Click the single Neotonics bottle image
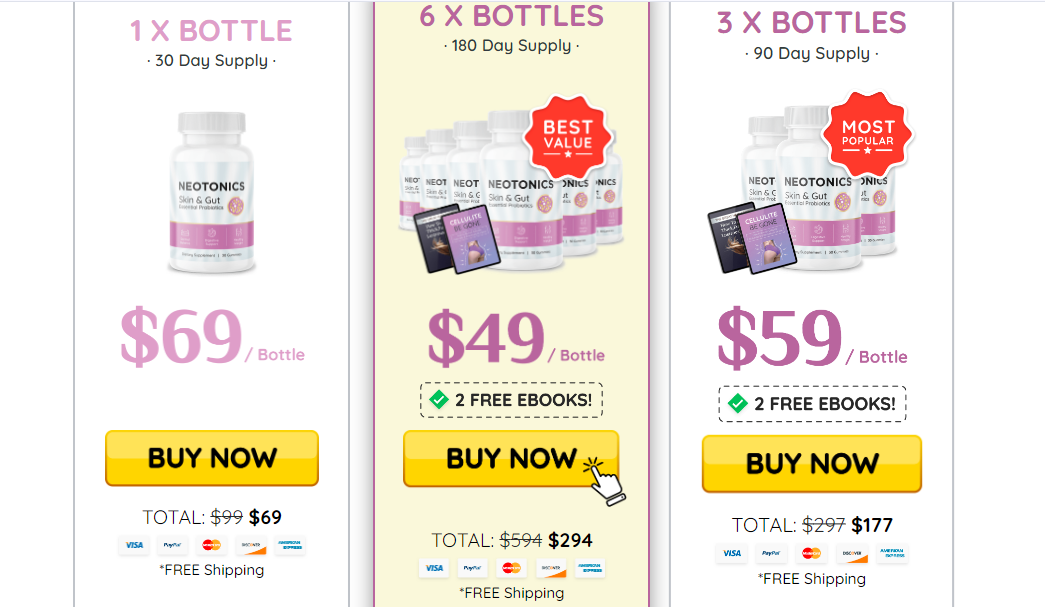This screenshot has height=607, width=1045. click(212, 193)
